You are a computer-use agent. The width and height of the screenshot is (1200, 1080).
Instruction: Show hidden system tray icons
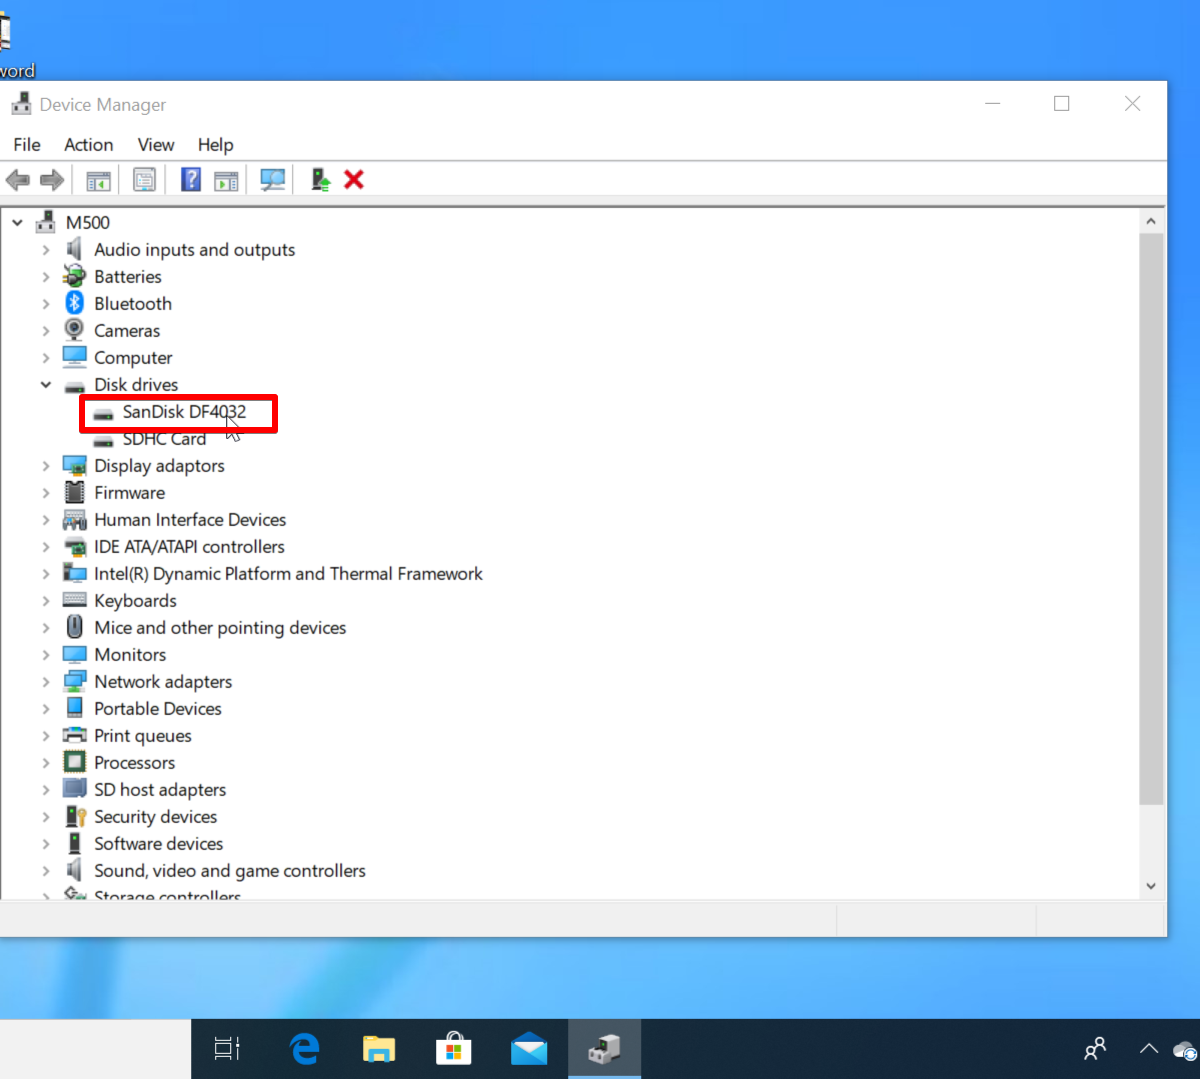click(1149, 1049)
